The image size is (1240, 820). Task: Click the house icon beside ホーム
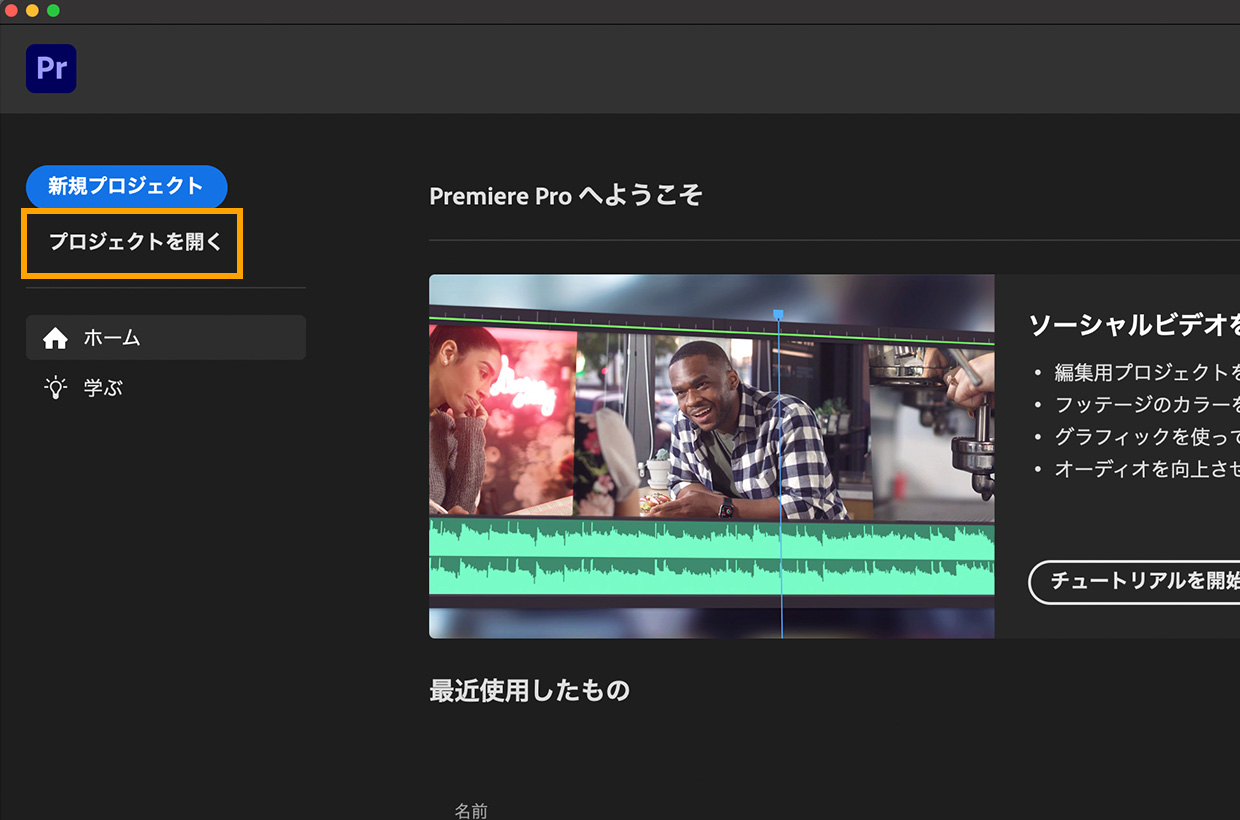click(x=56, y=338)
